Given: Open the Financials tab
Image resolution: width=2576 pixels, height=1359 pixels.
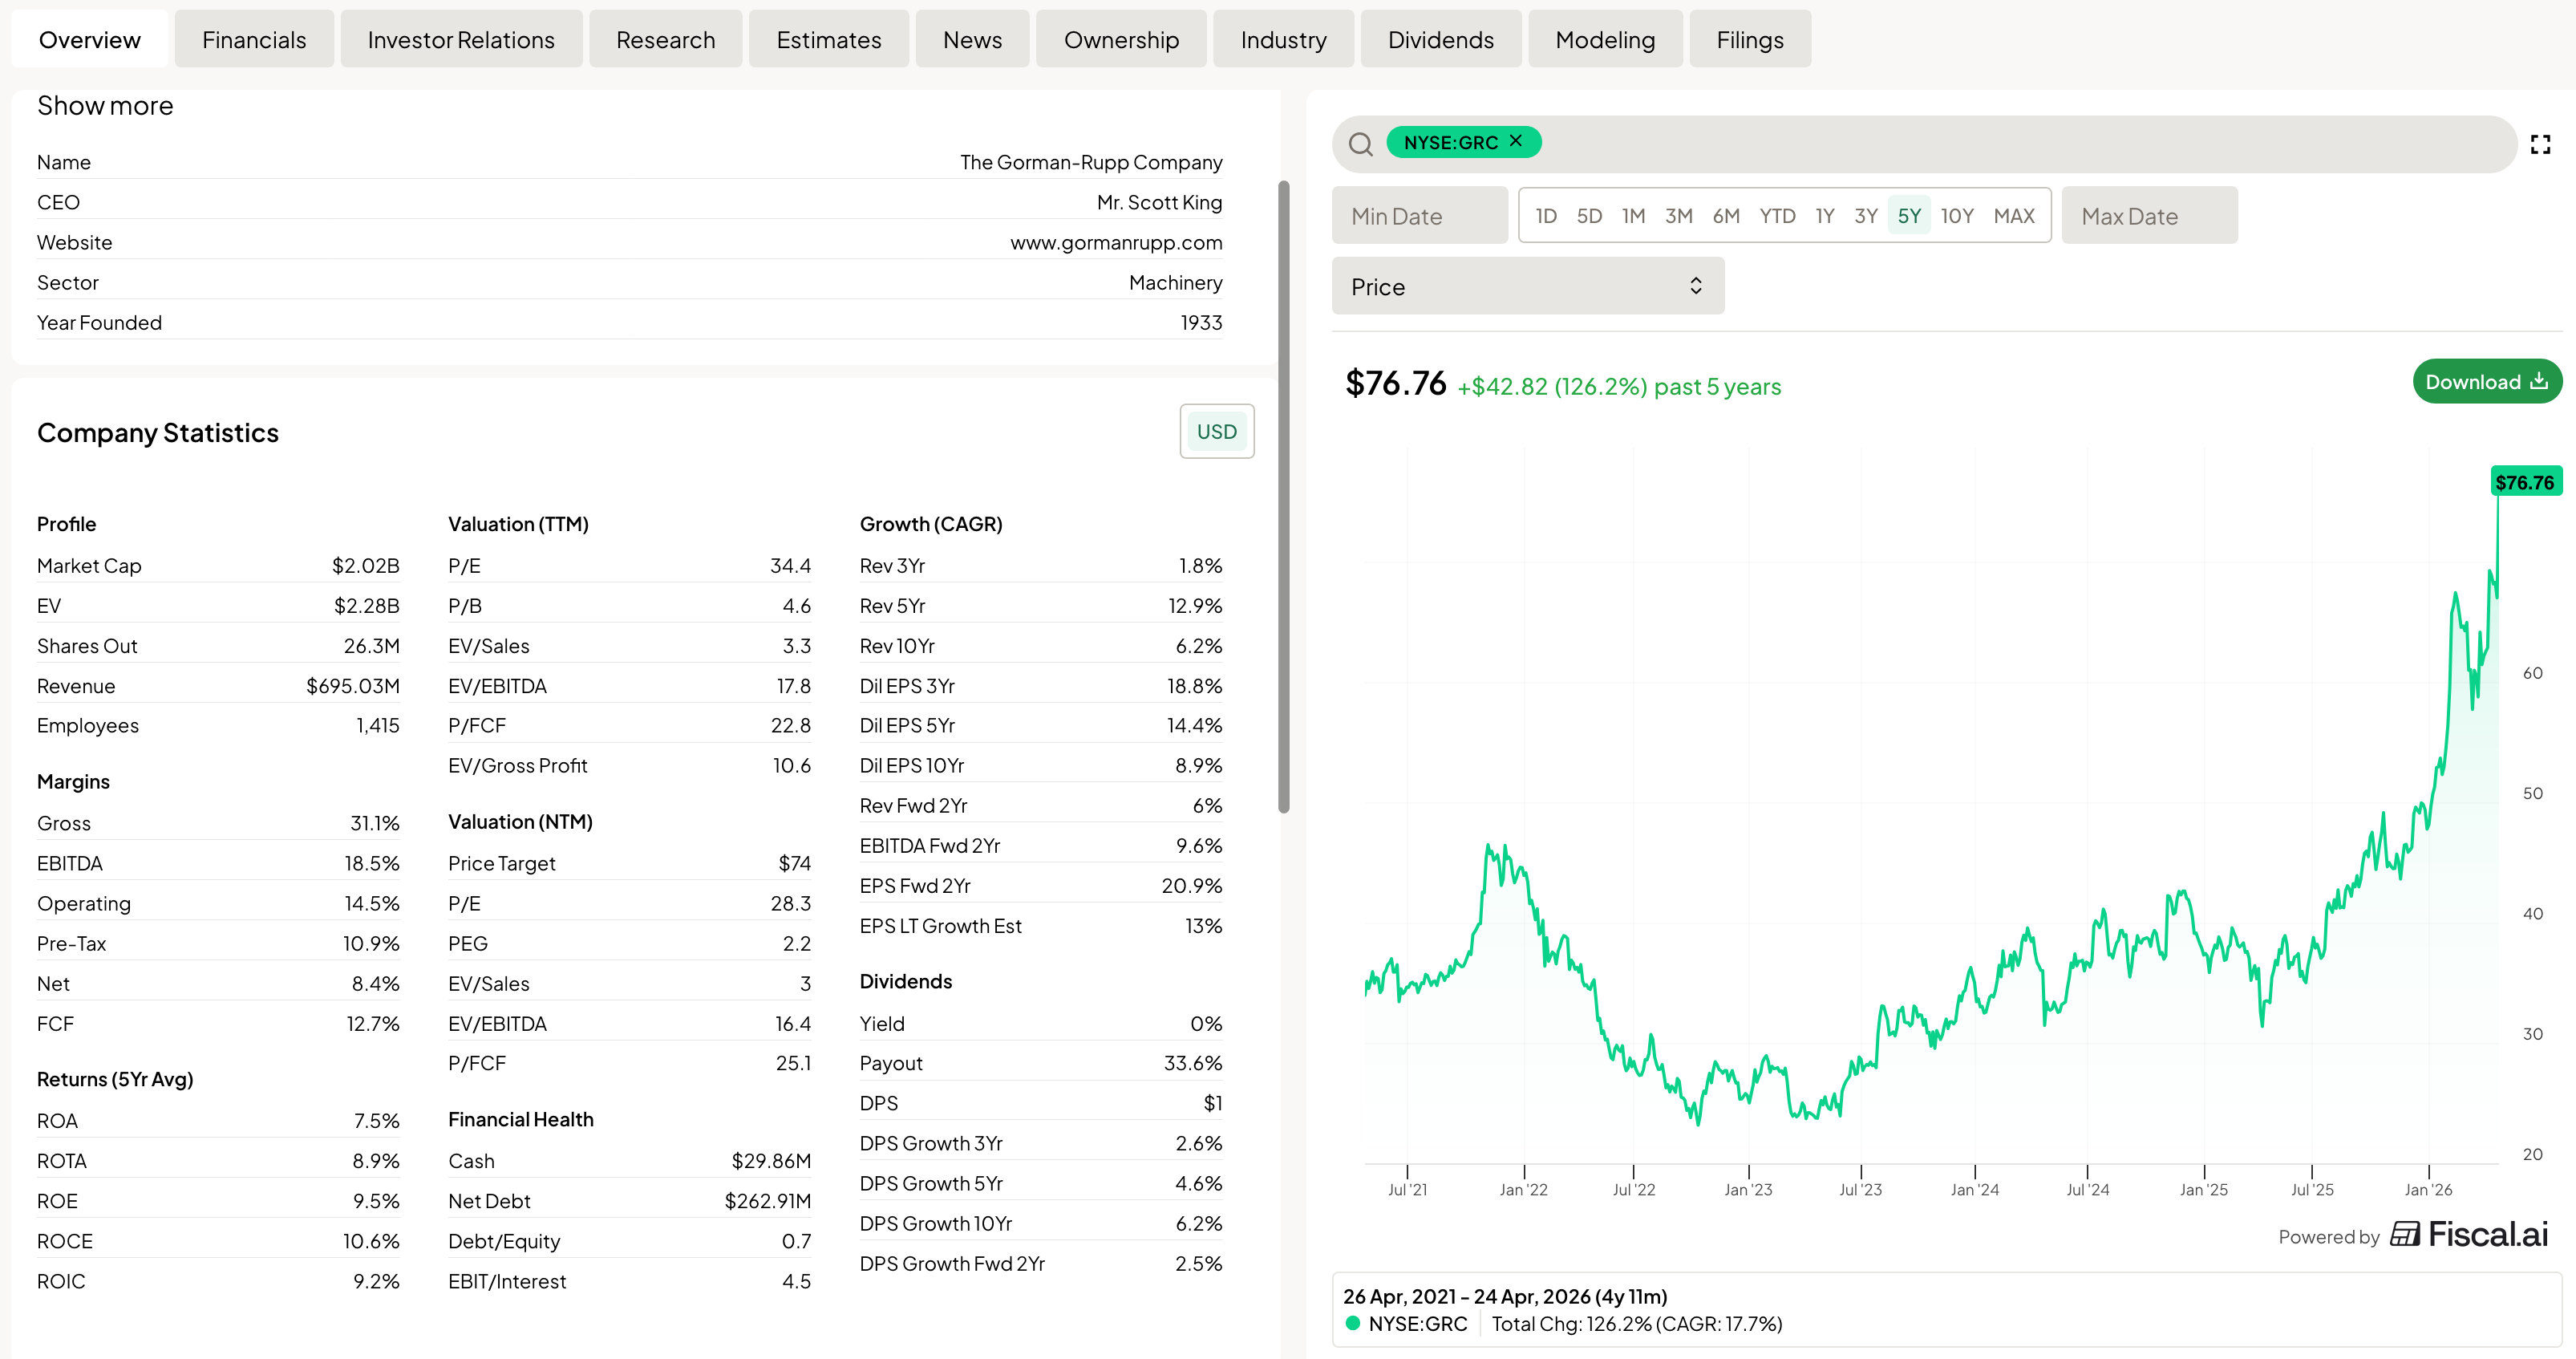Looking at the screenshot, I should (x=254, y=40).
